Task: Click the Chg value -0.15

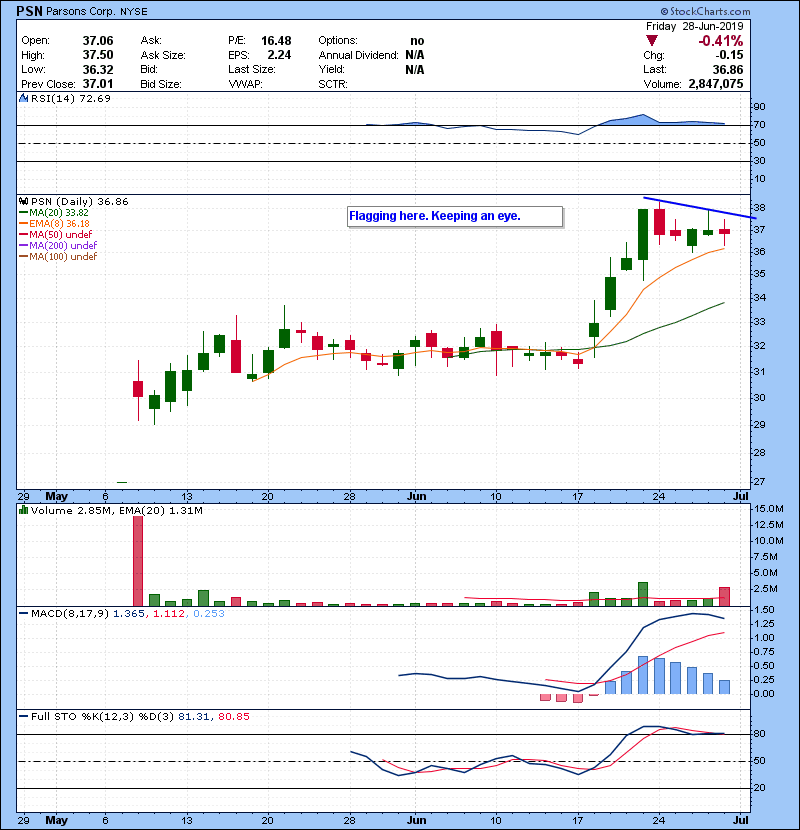Action: pos(729,55)
